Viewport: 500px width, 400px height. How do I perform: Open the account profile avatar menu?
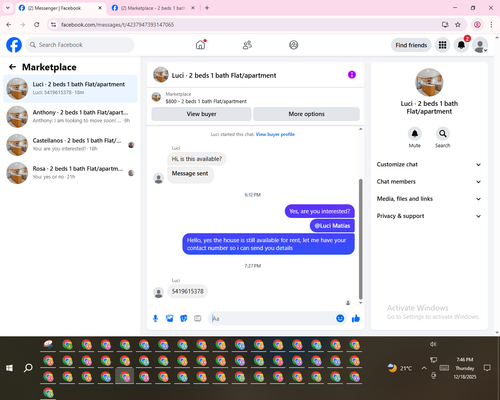pos(480,45)
